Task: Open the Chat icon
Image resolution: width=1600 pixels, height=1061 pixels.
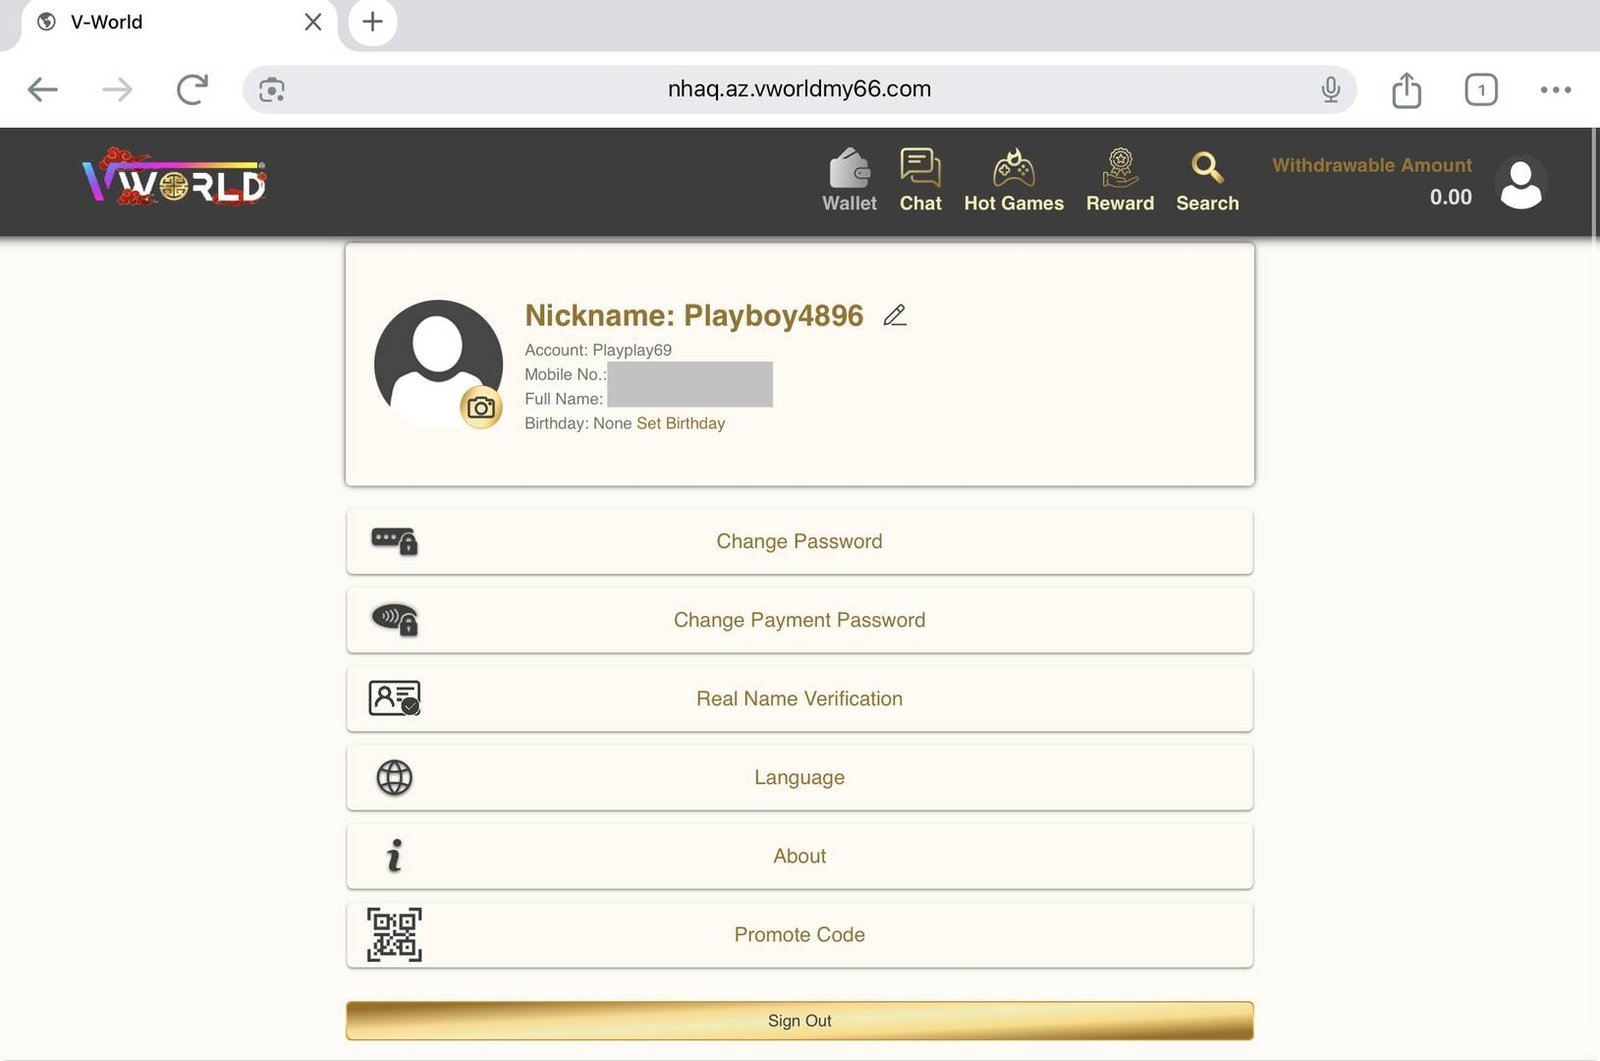Action: tap(920, 168)
